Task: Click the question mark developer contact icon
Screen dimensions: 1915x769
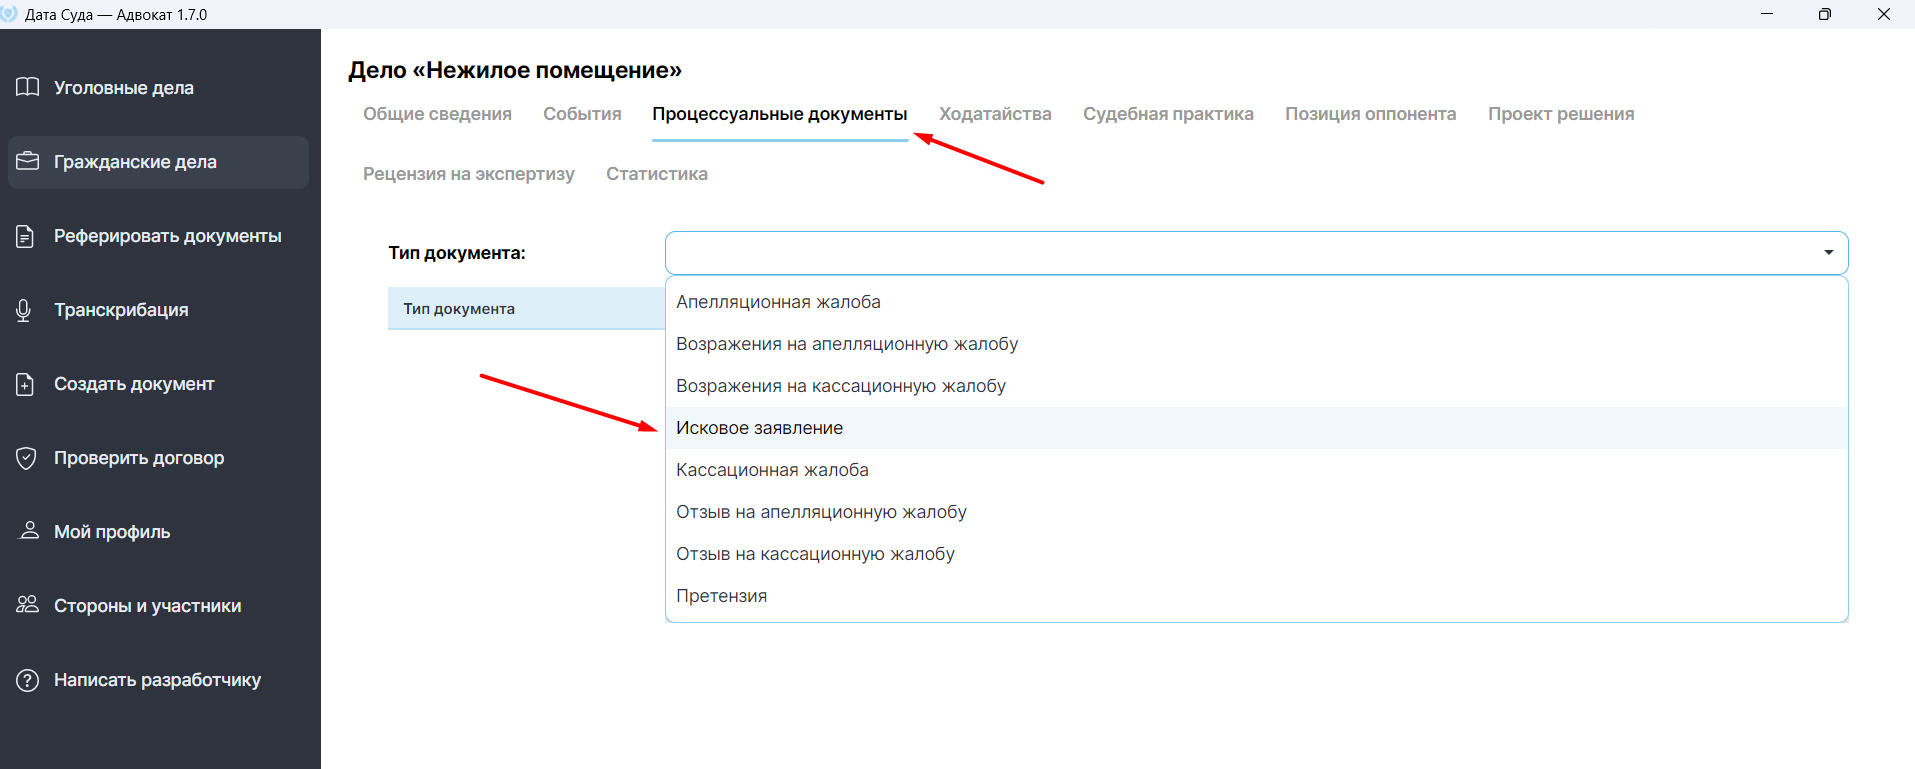Action: (x=28, y=680)
